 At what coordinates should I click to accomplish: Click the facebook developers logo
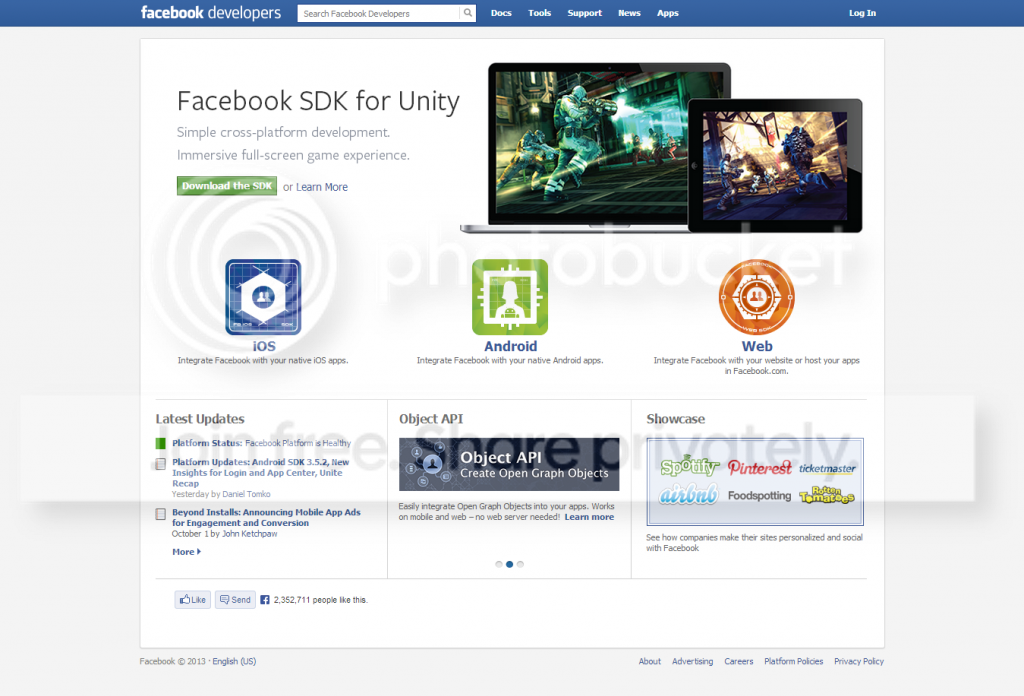tap(211, 13)
